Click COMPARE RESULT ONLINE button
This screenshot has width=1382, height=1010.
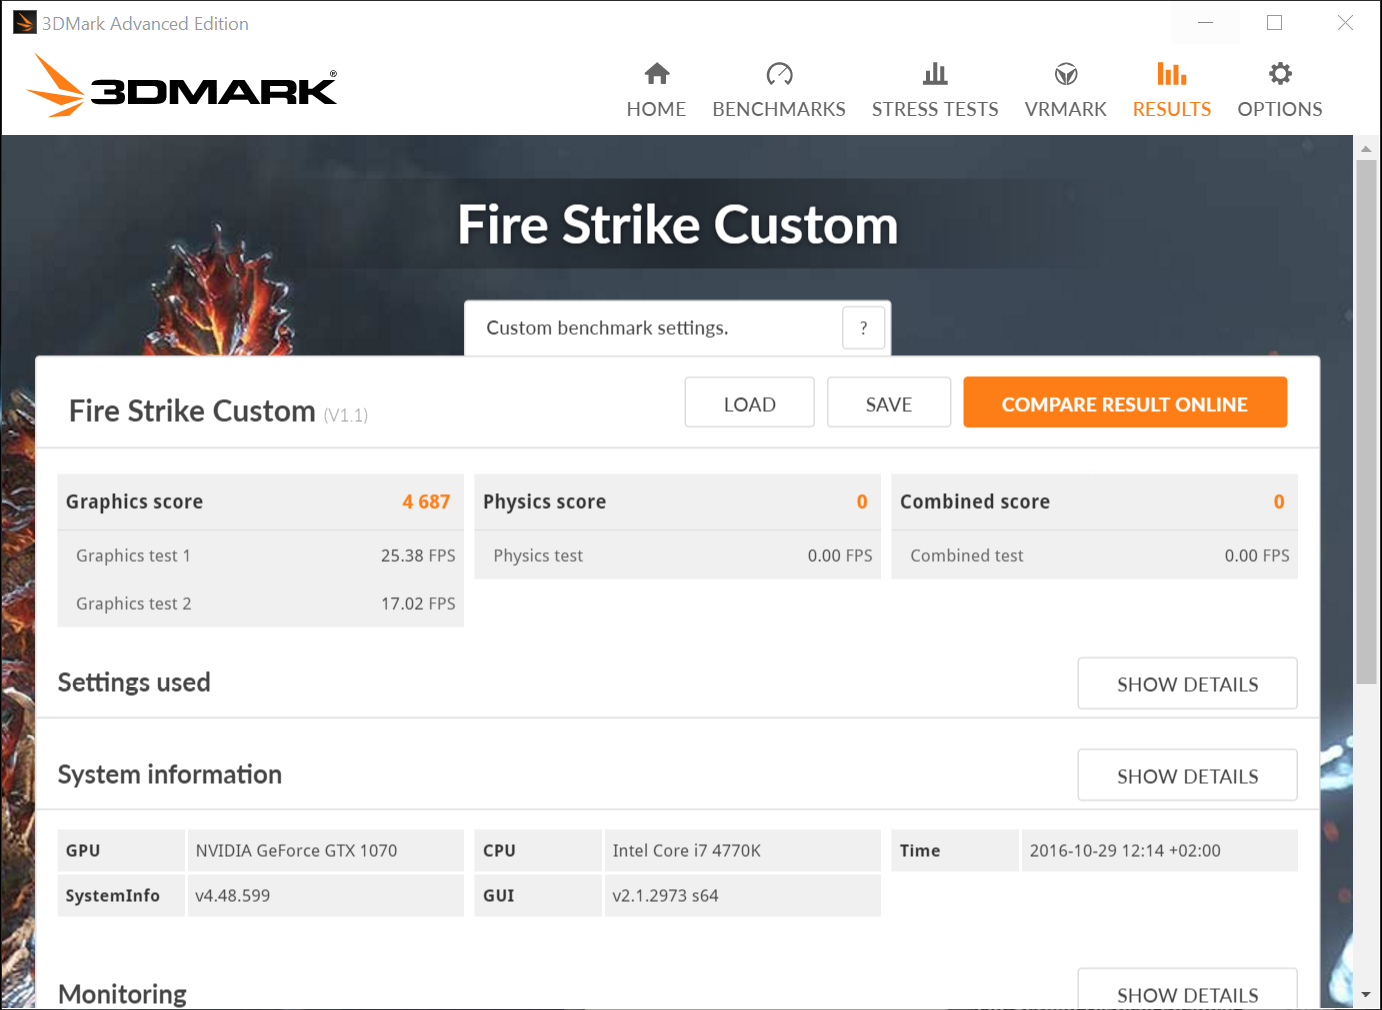click(x=1125, y=402)
